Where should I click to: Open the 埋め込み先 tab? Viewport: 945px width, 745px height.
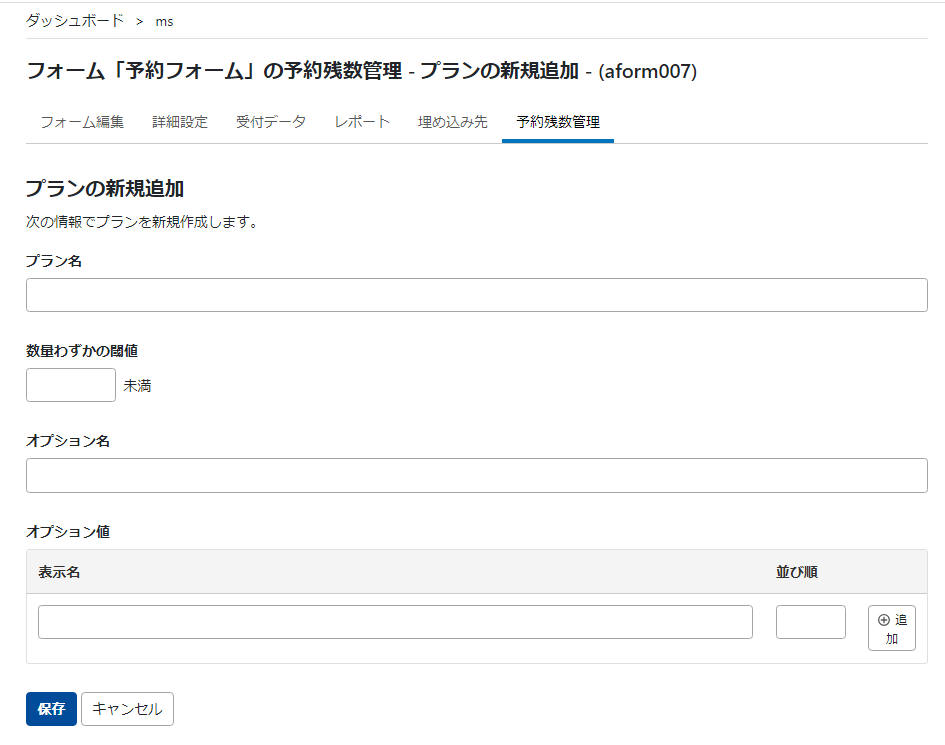click(x=452, y=122)
